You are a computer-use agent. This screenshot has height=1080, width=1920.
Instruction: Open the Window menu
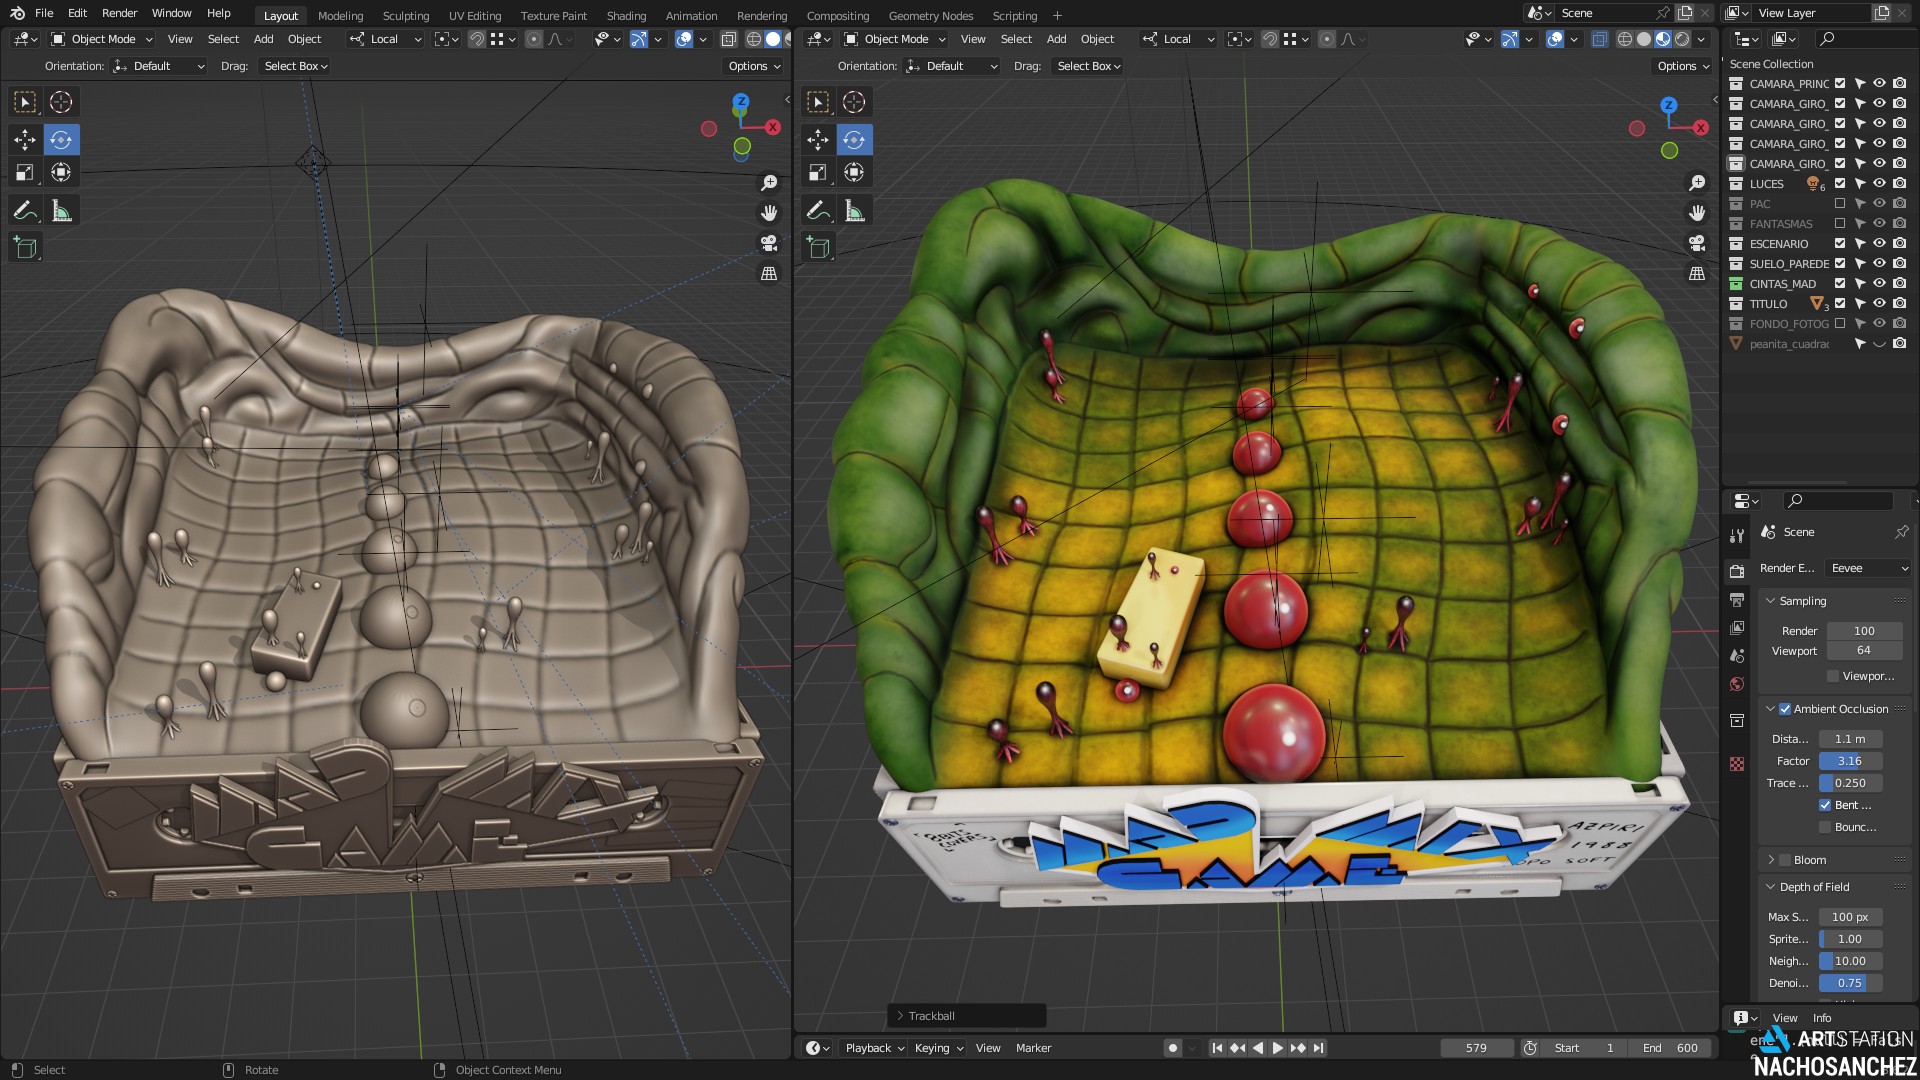click(171, 13)
